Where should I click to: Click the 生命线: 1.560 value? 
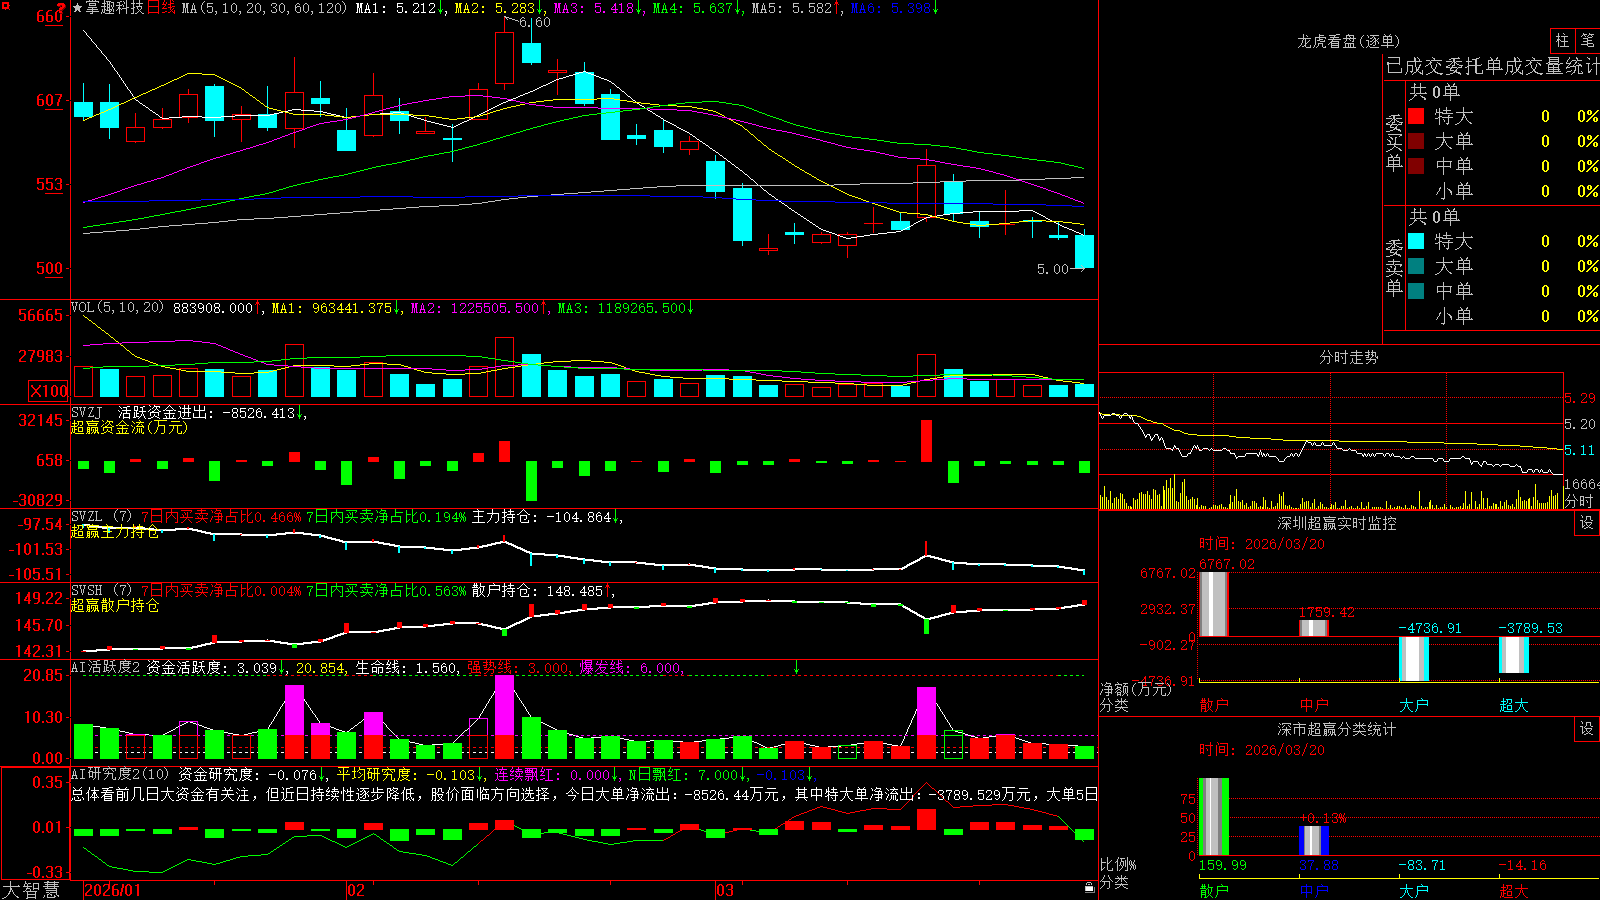[407, 668]
